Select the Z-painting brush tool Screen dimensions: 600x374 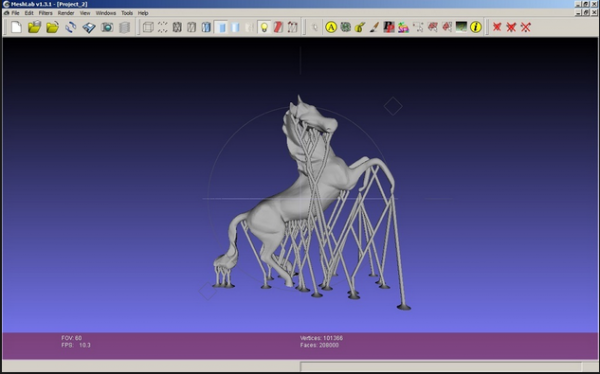pyautogui.click(x=374, y=27)
